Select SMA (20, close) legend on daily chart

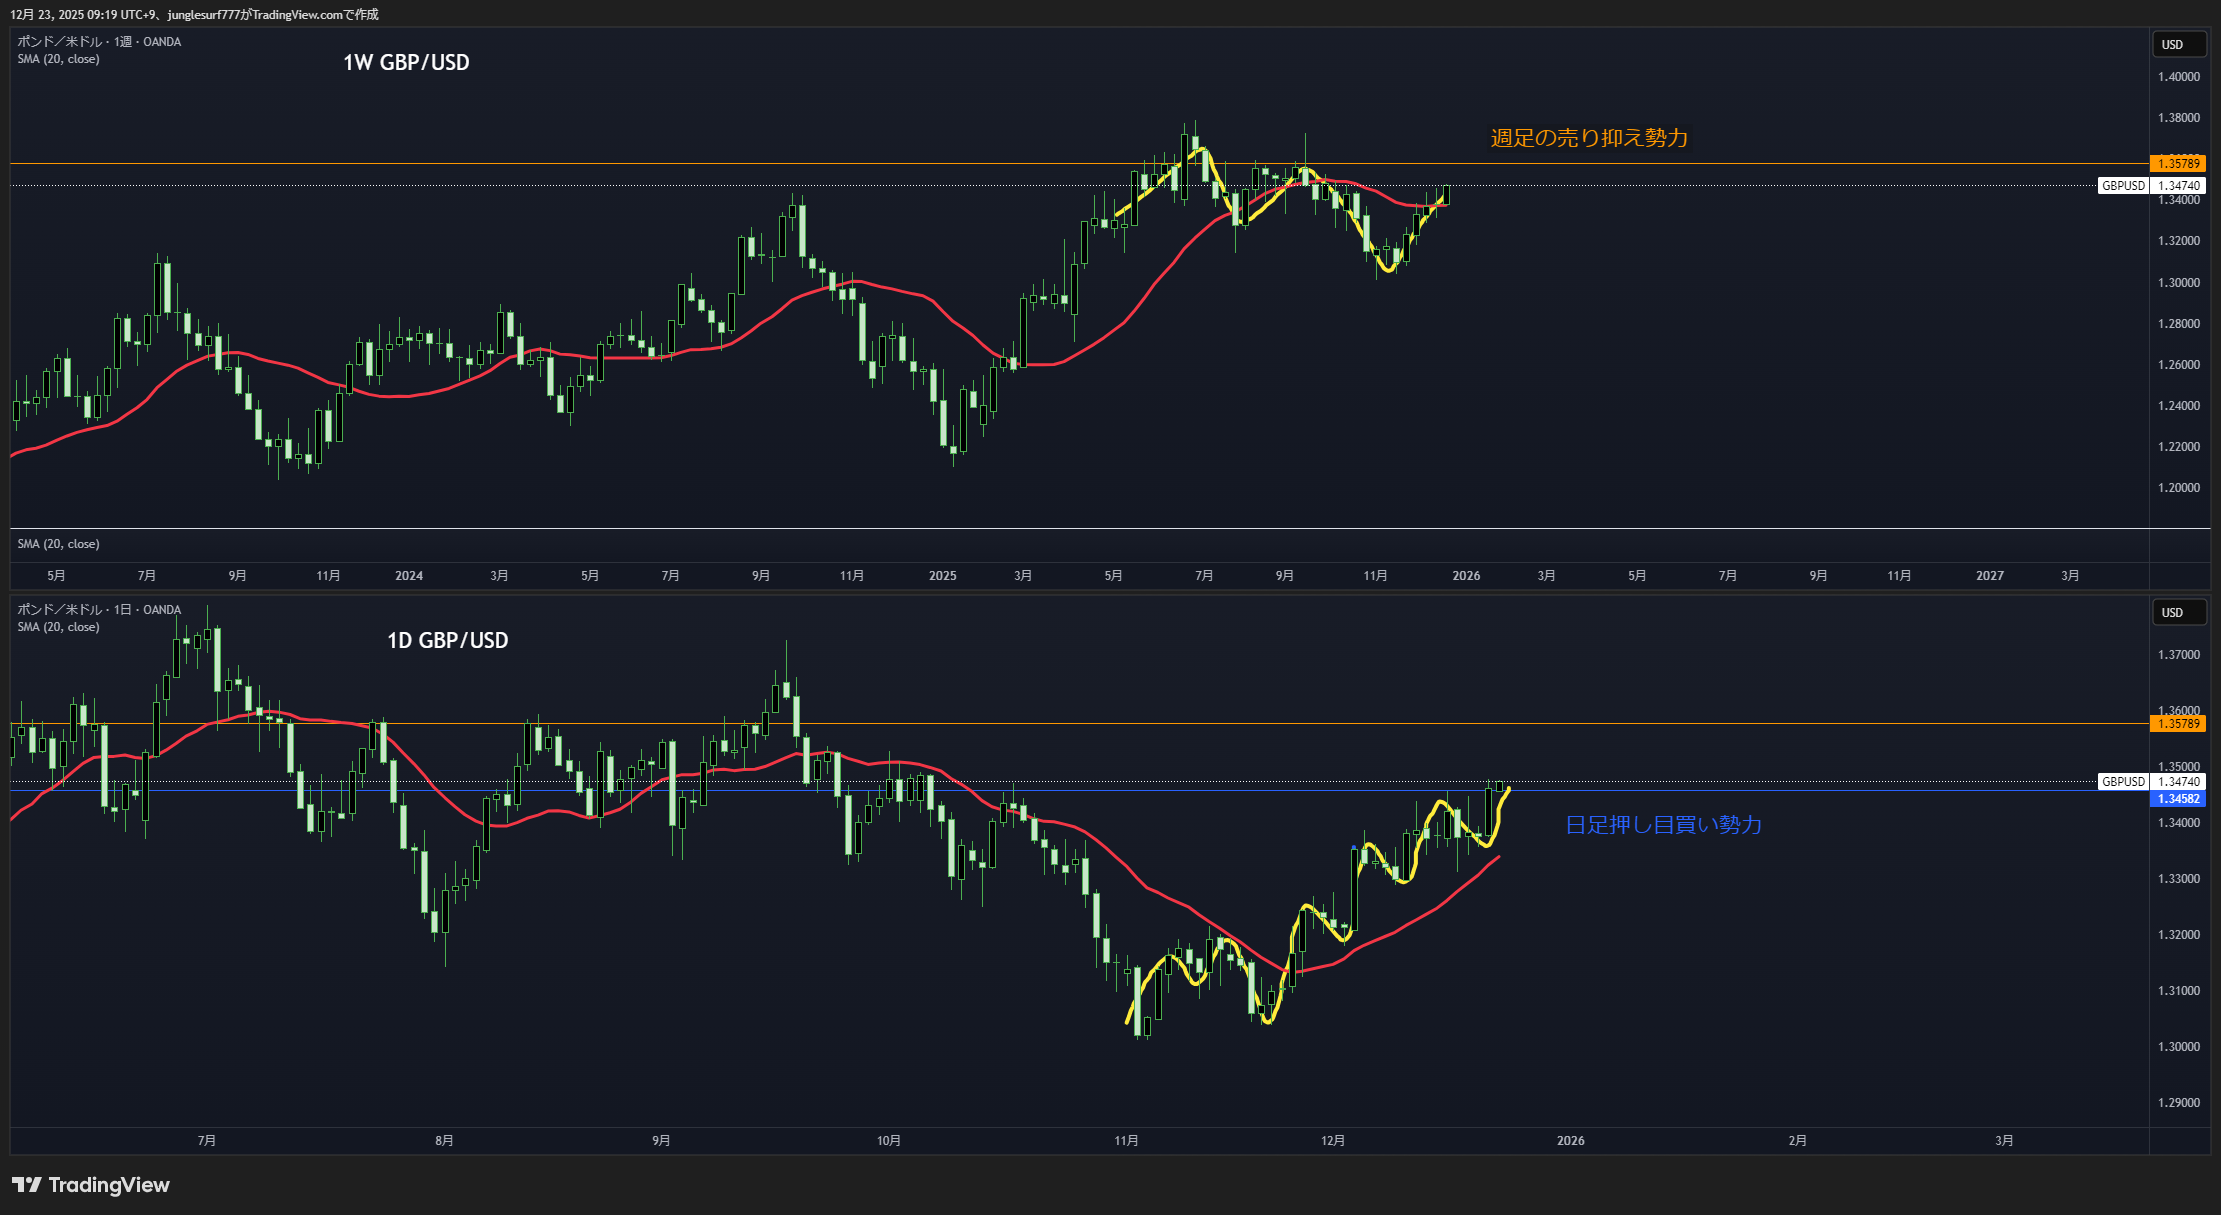(58, 627)
